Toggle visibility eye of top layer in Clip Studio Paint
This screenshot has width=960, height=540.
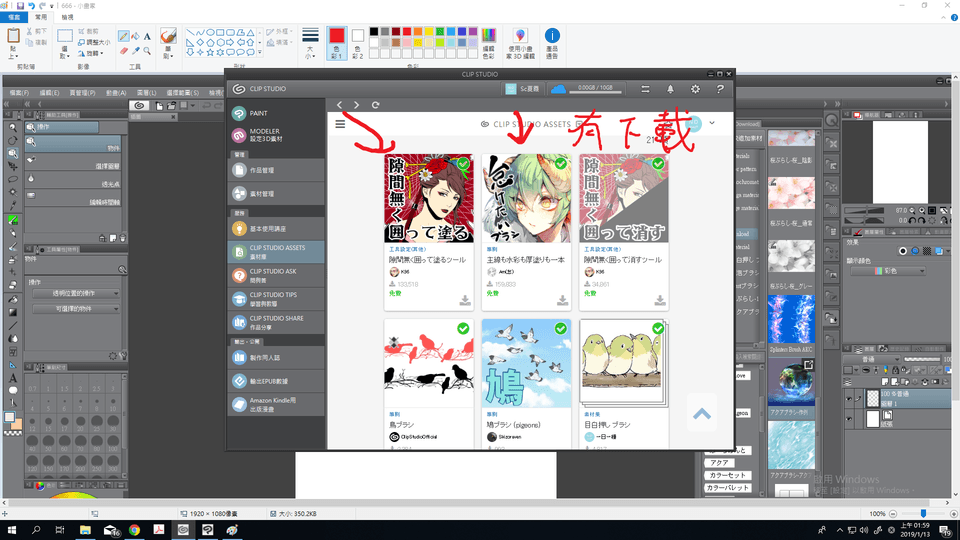click(849, 399)
